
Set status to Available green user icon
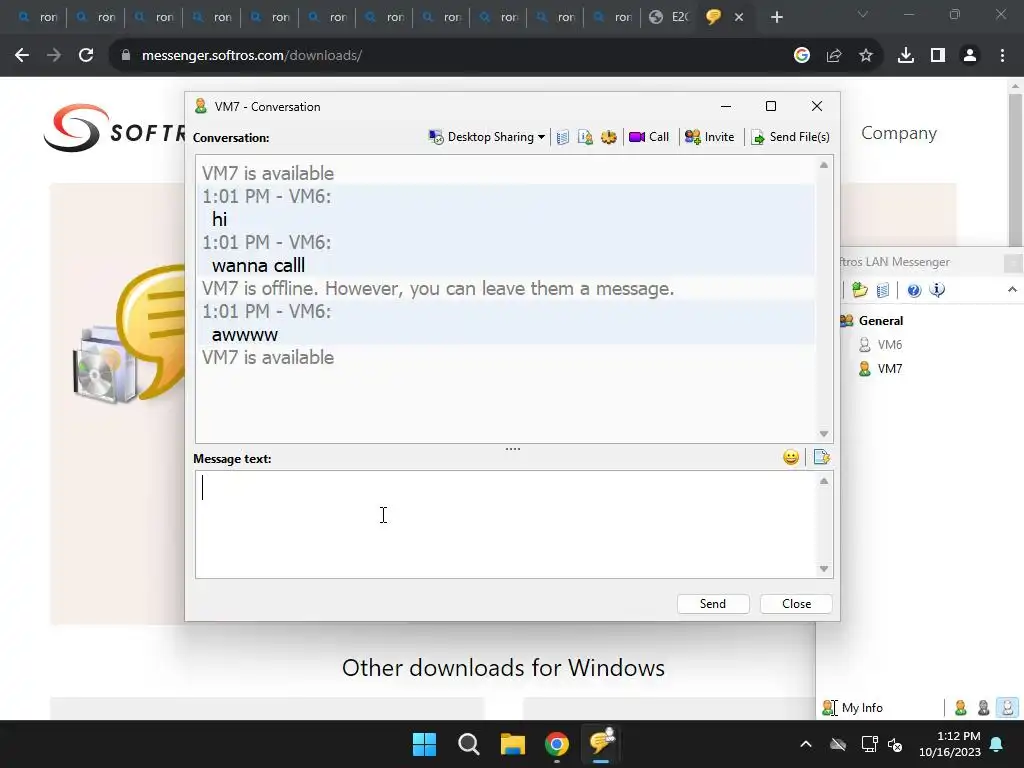[x=961, y=708]
